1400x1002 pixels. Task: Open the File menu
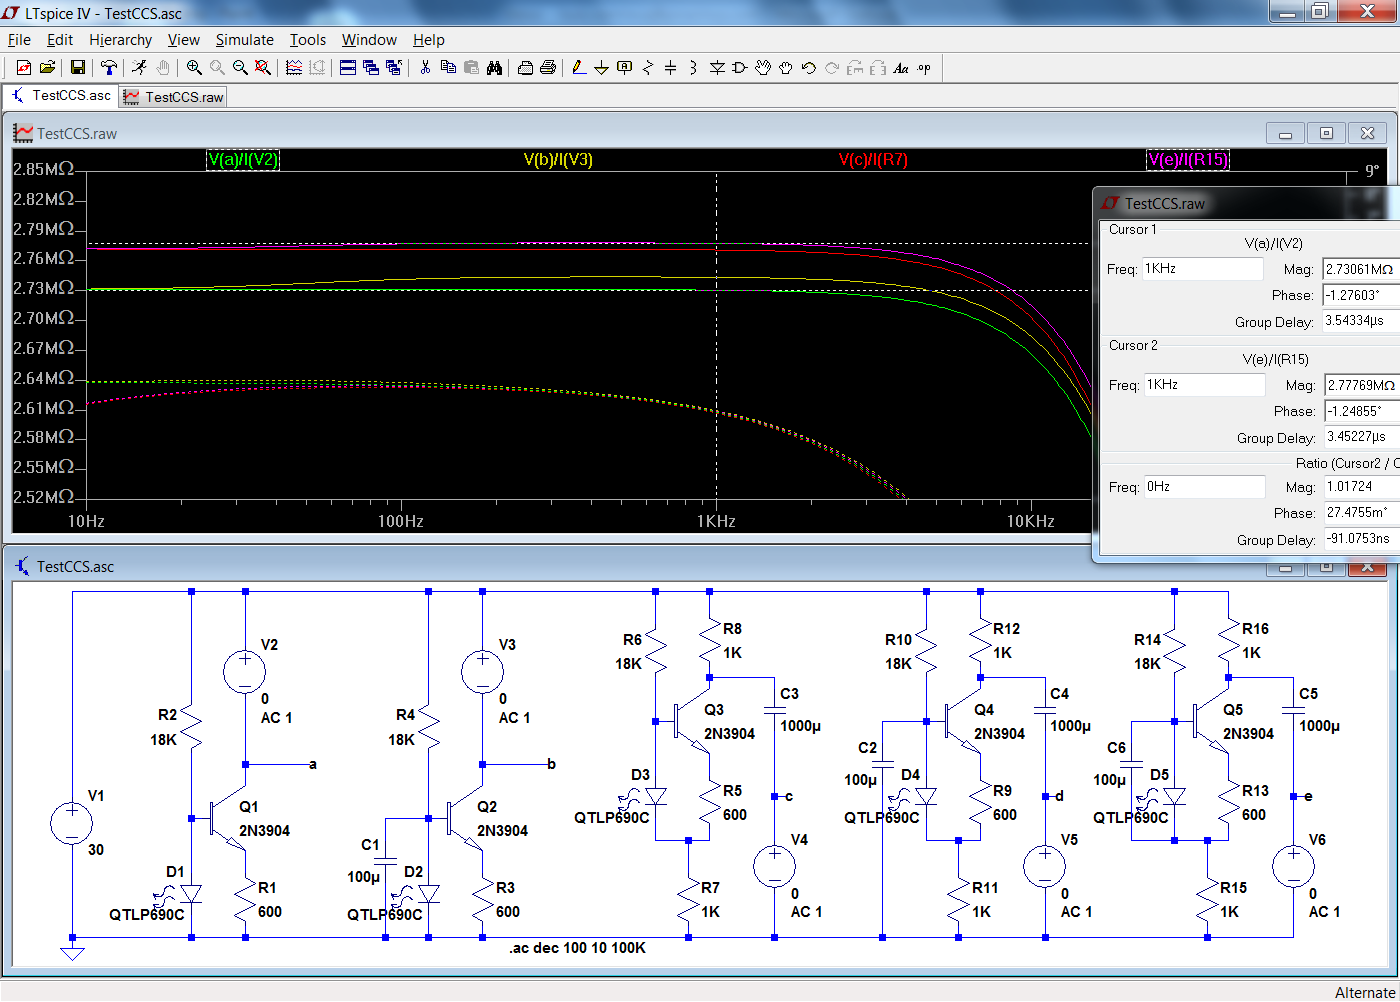coord(19,40)
